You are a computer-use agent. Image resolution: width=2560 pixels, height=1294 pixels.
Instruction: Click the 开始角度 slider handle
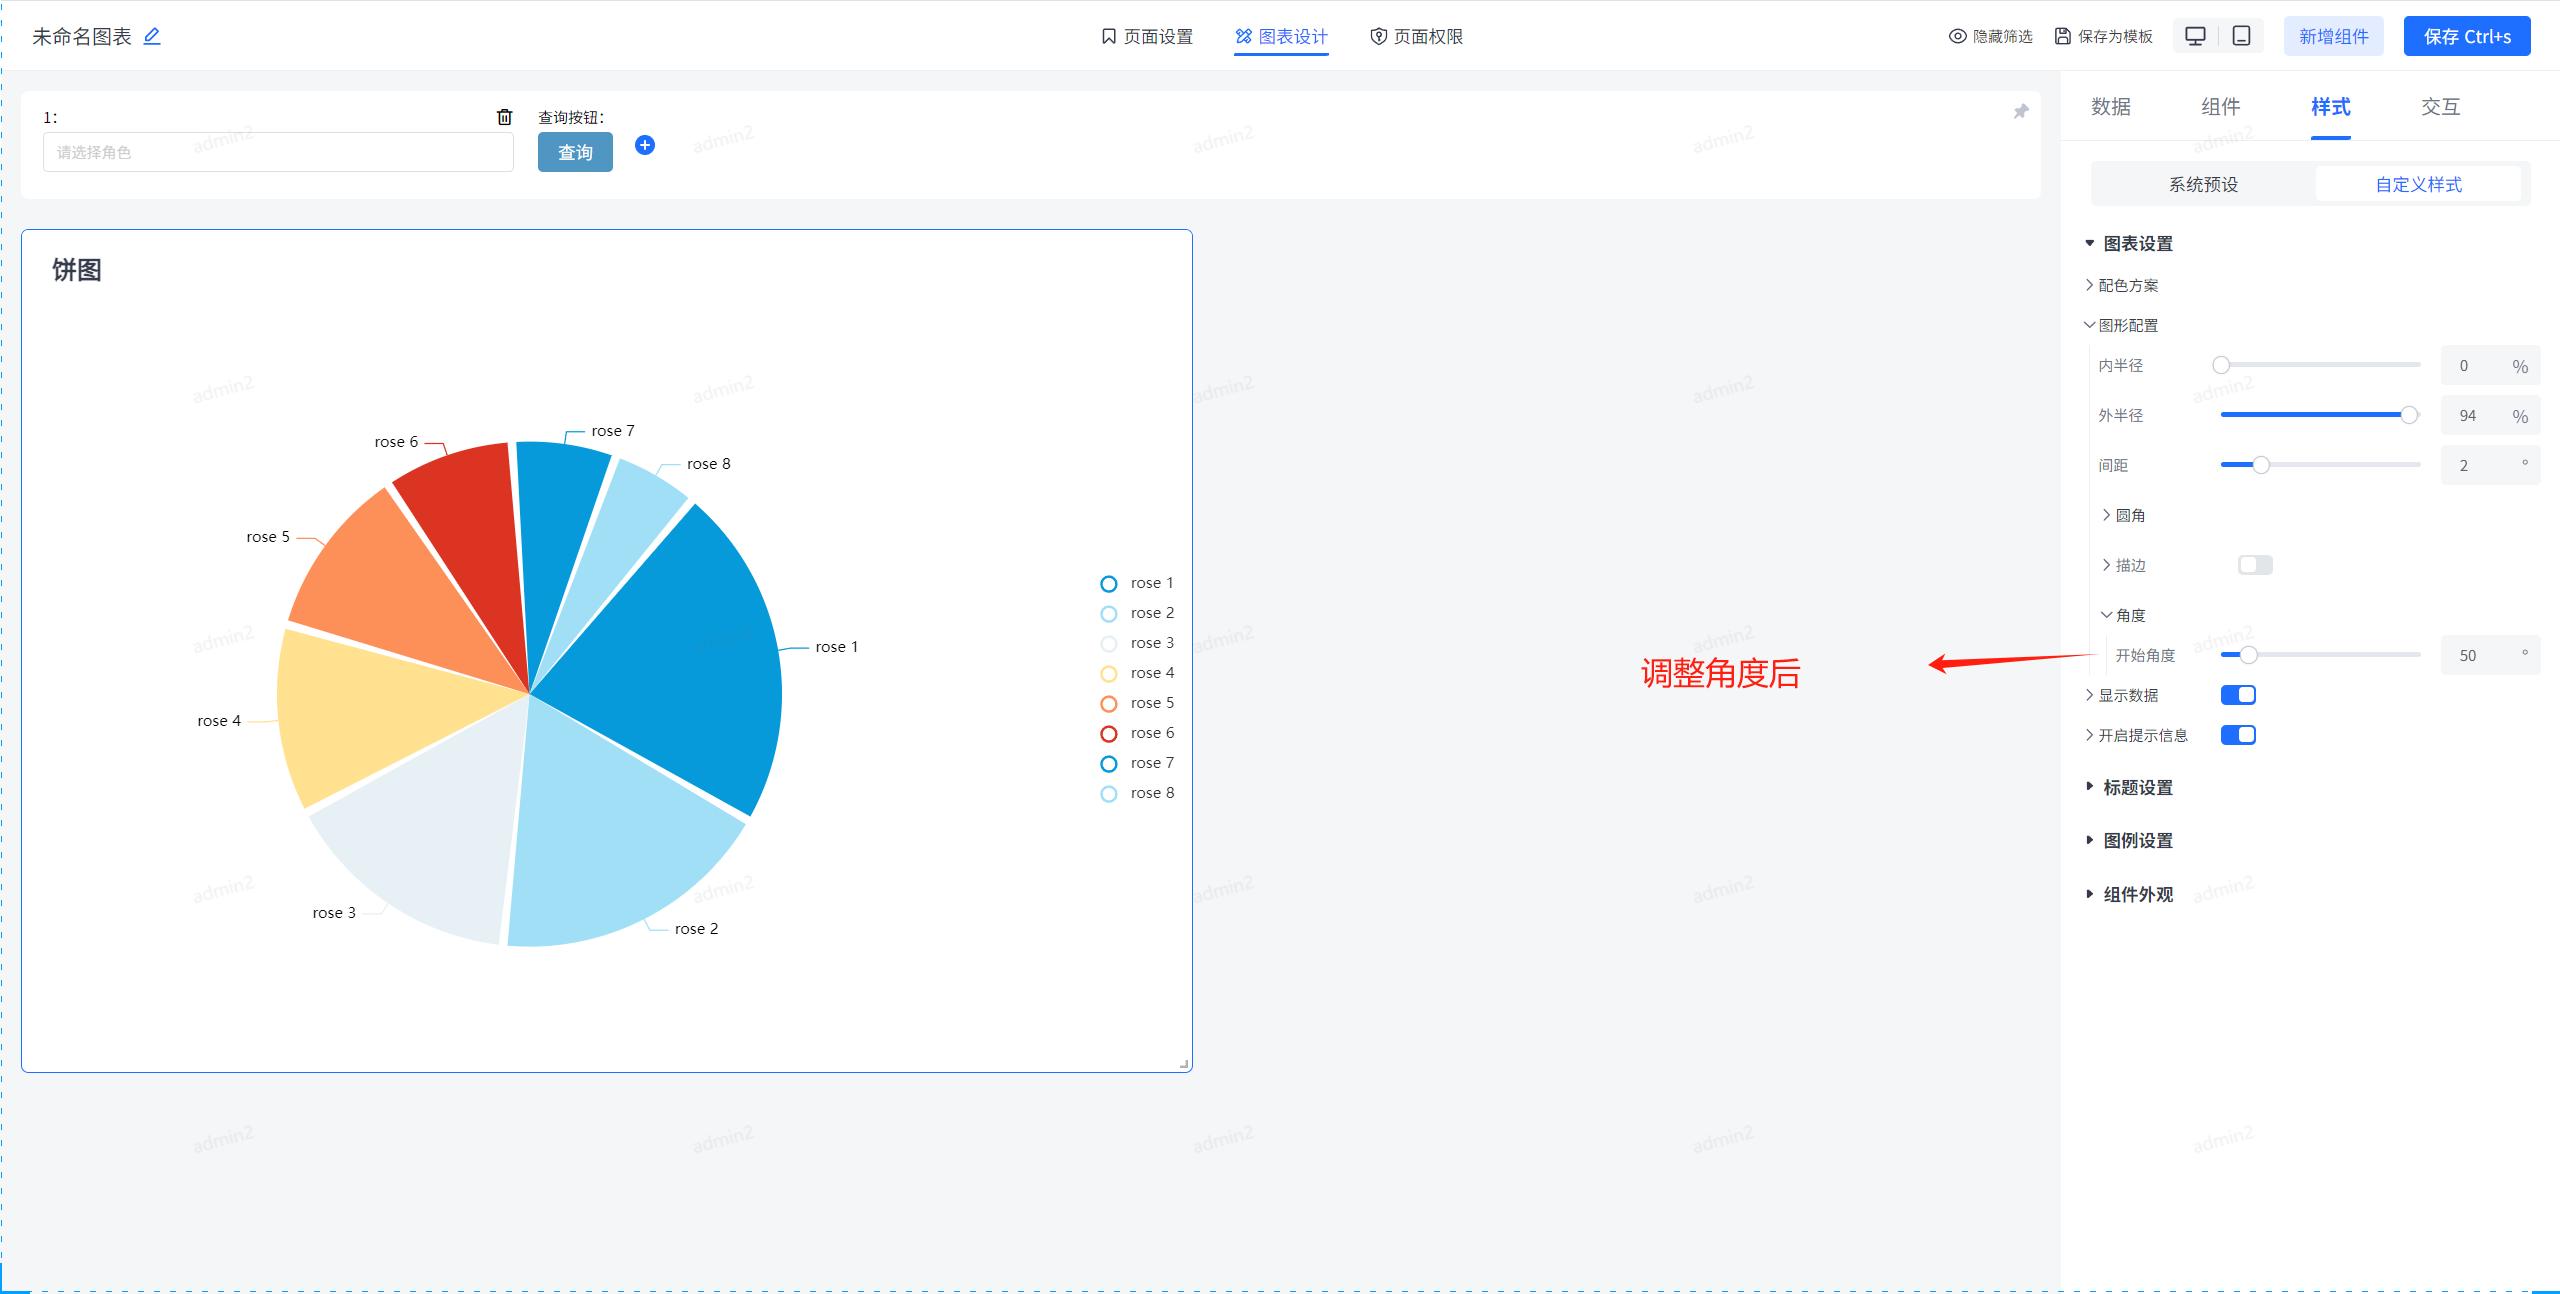[2248, 655]
